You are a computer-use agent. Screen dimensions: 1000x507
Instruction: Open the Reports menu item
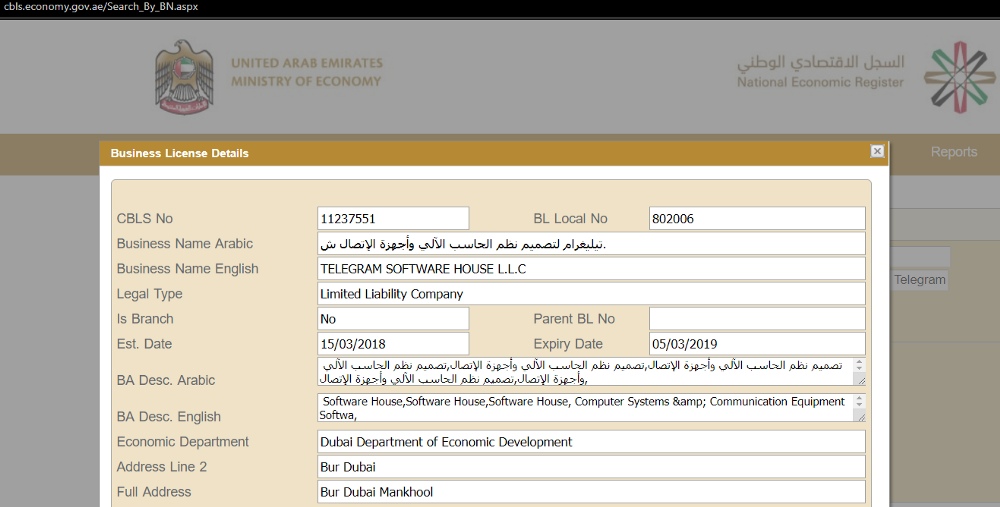(x=953, y=152)
